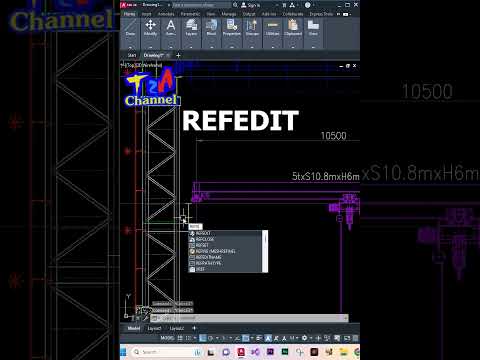480x360 pixels.
Task: Switch to the Insert ribbon tab
Action: point(147,14)
